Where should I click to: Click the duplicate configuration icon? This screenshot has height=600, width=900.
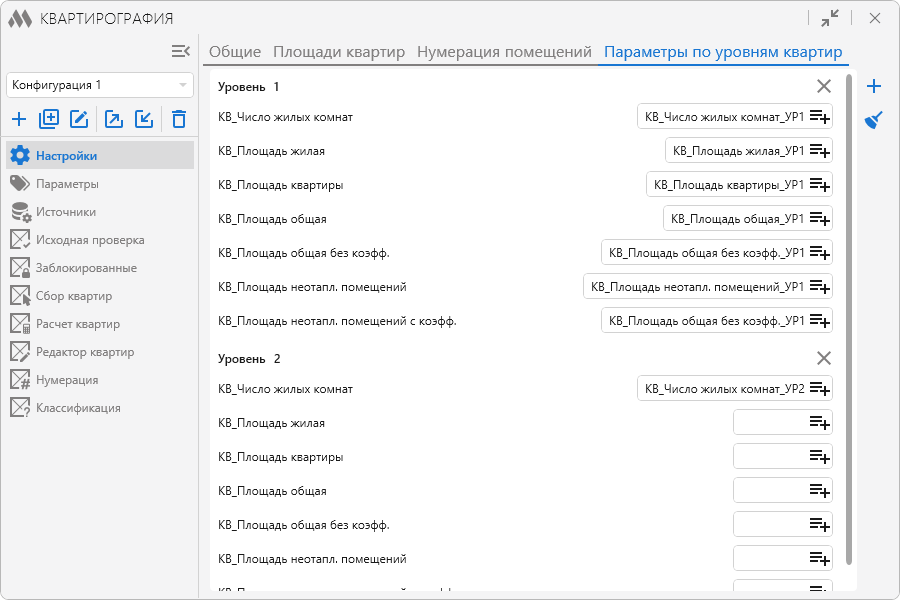[x=49, y=120]
